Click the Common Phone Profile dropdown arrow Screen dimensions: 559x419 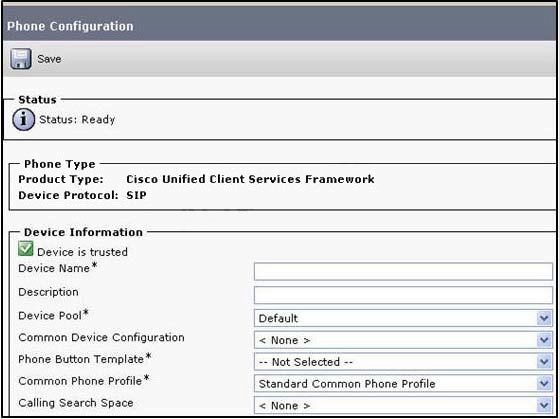click(x=544, y=384)
